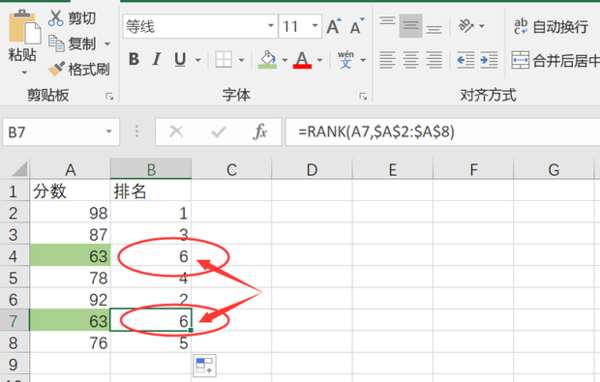The width and height of the screenshot is (600, 382).
Task: Click the Wrap Text (自动换行) button
Action: tap(551, 26)
